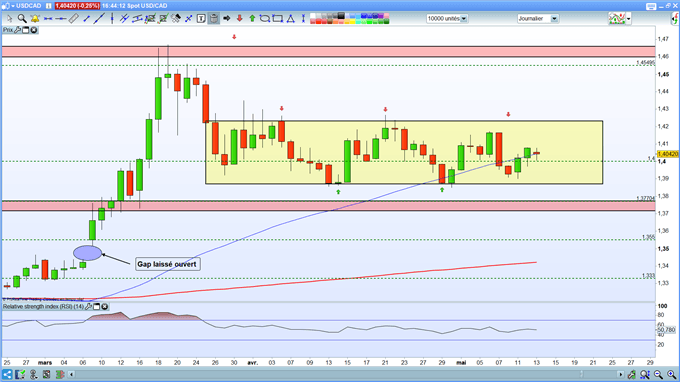680x382 pixels.
Task: Select the ellipse drawing tool
Action: coord(265,19)
